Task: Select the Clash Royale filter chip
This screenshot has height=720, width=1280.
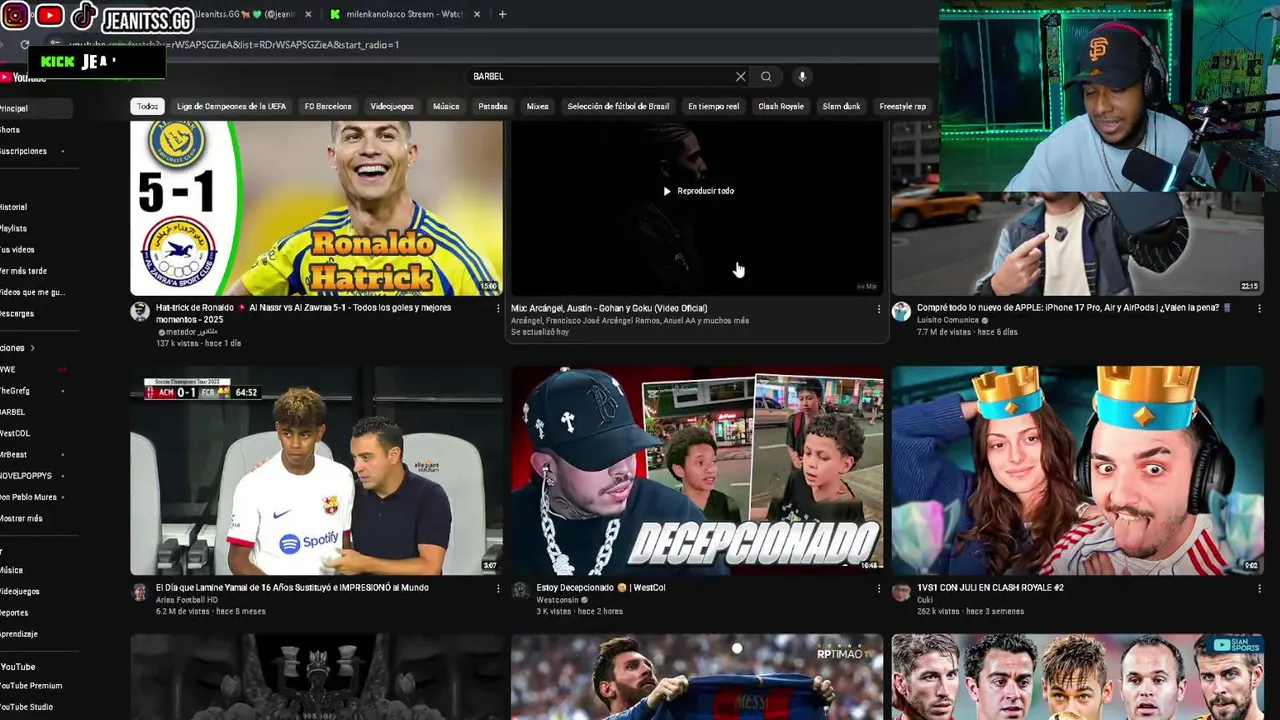Action: (x=781, y=106)
